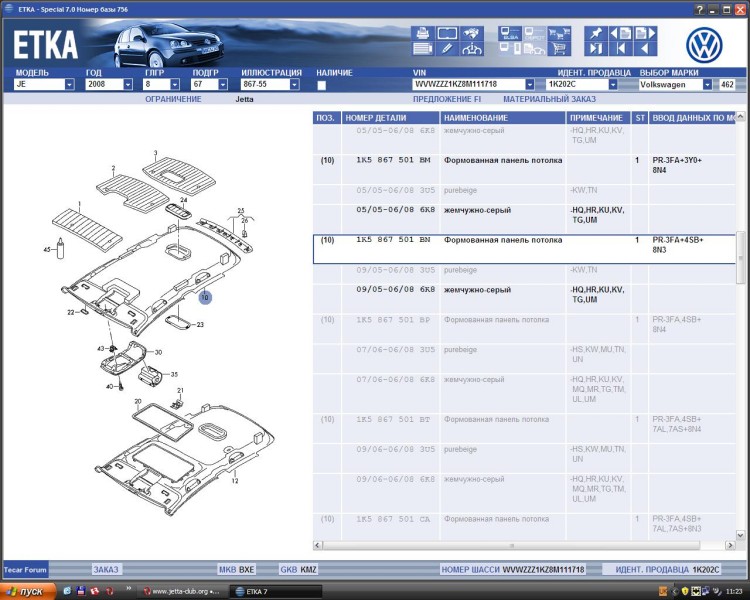
Task: Click the НАИМЕНОВАНИЕ column header
Action: click(502, 118)
